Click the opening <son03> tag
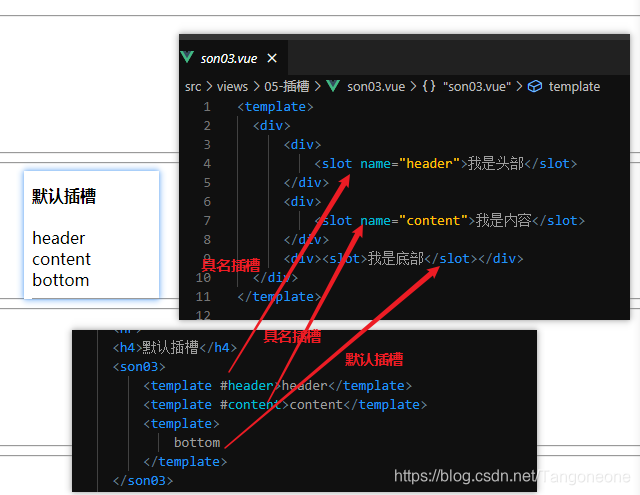Screen dimensions: 640x495 click(x=139, y=367)
